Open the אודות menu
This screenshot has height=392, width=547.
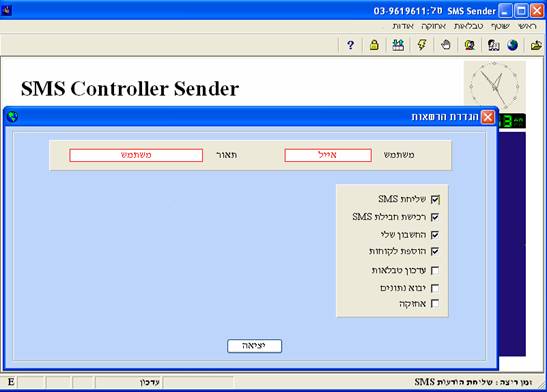(403, 27)
